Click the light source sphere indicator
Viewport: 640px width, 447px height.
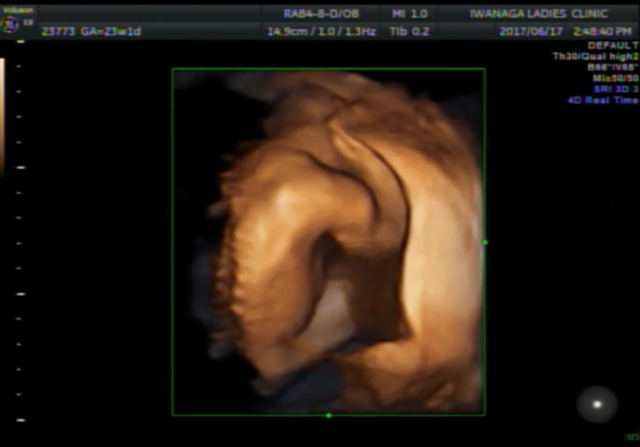tap(597, 404)
